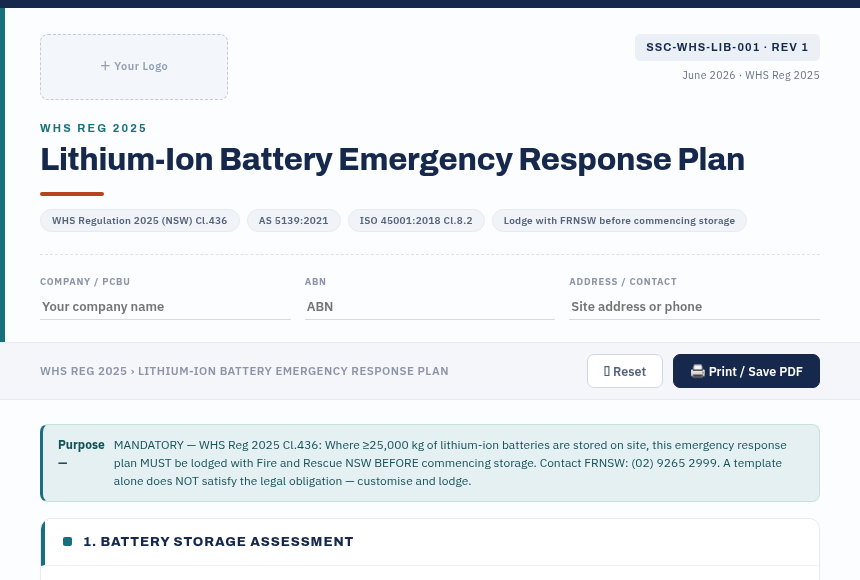Click Print / Save PDF button

[x=746, y=371]
